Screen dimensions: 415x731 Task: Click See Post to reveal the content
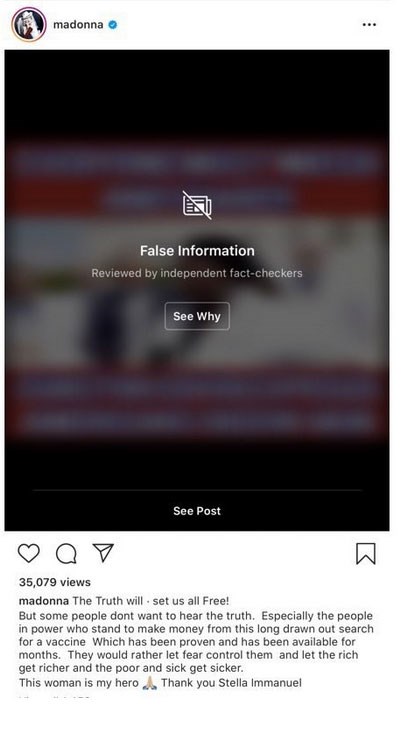197,511
